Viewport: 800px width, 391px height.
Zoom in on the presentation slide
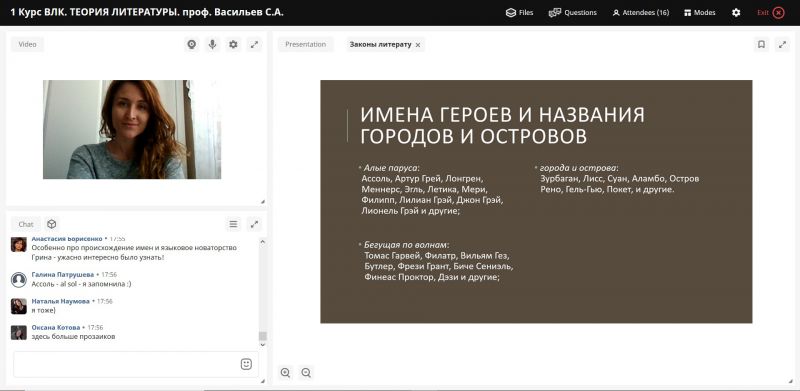pyautogui.click(x=285, y=373)
